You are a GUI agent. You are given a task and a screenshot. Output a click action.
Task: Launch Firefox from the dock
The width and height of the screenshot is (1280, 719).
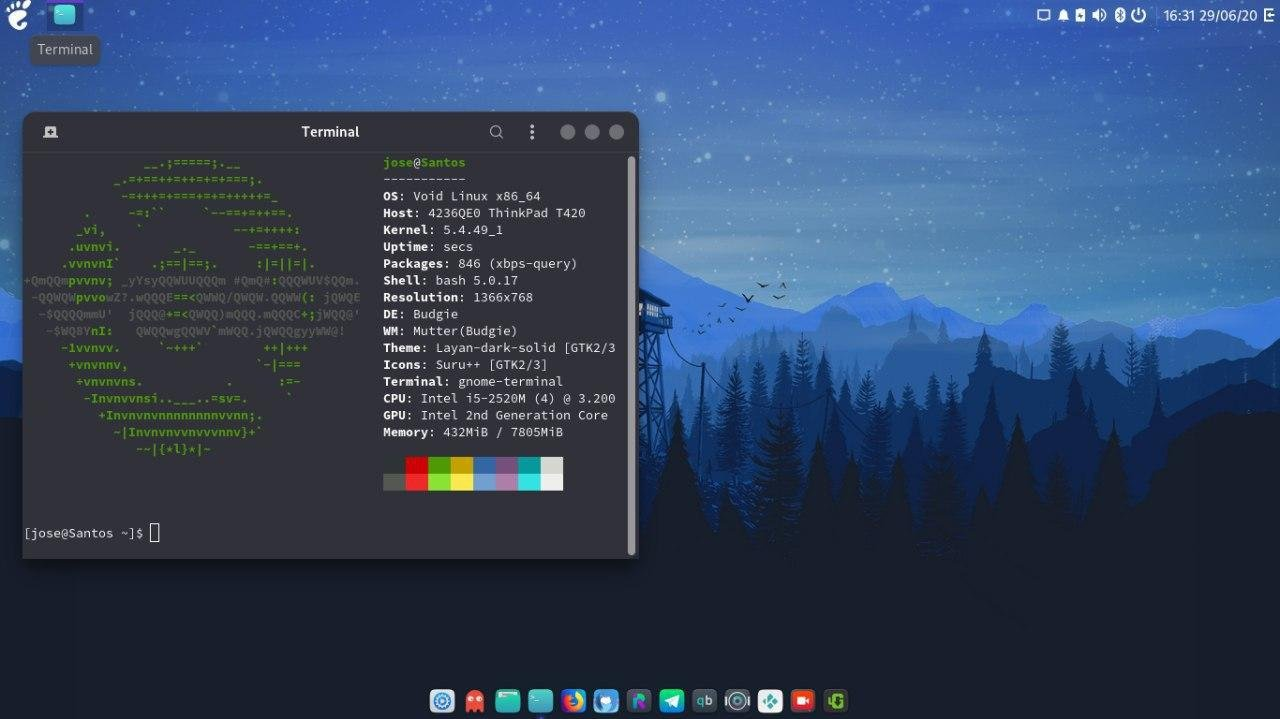573,701
